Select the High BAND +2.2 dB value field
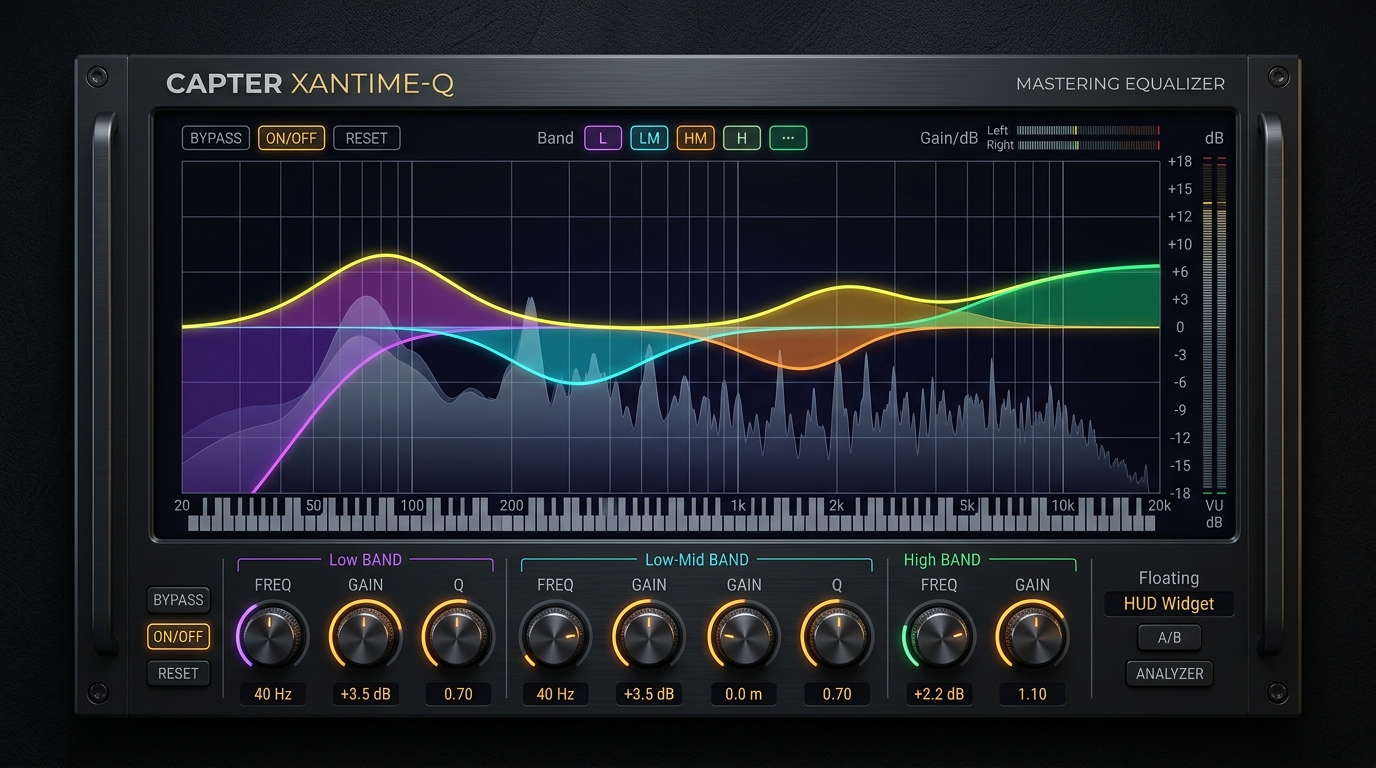Viewport: 1376px width, 768px height. tap(938, 693)
